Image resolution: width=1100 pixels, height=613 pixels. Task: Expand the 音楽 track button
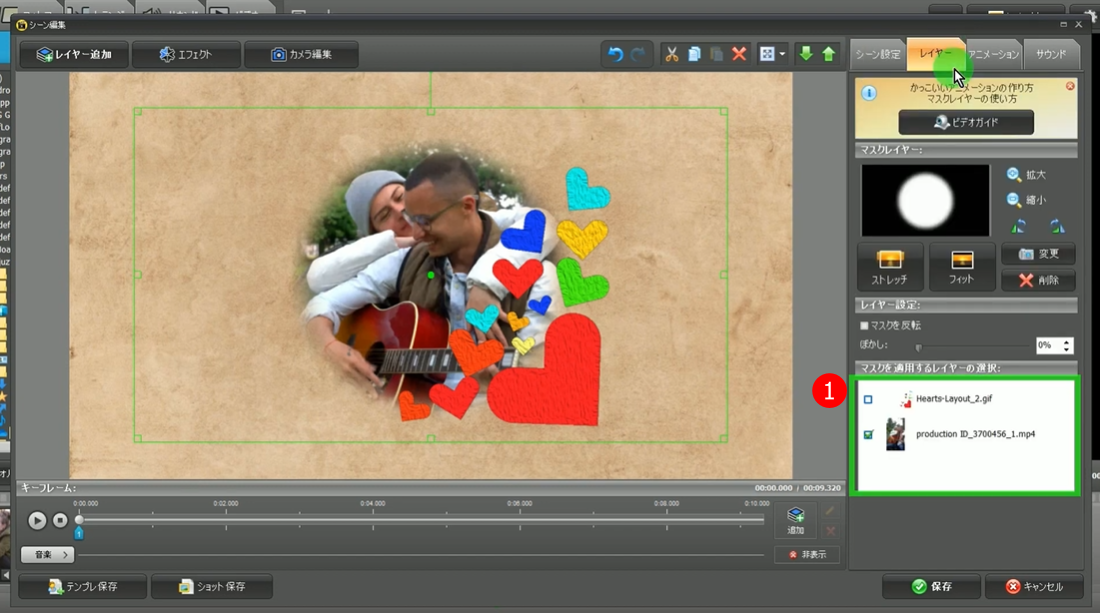click(x=48, y=554)
